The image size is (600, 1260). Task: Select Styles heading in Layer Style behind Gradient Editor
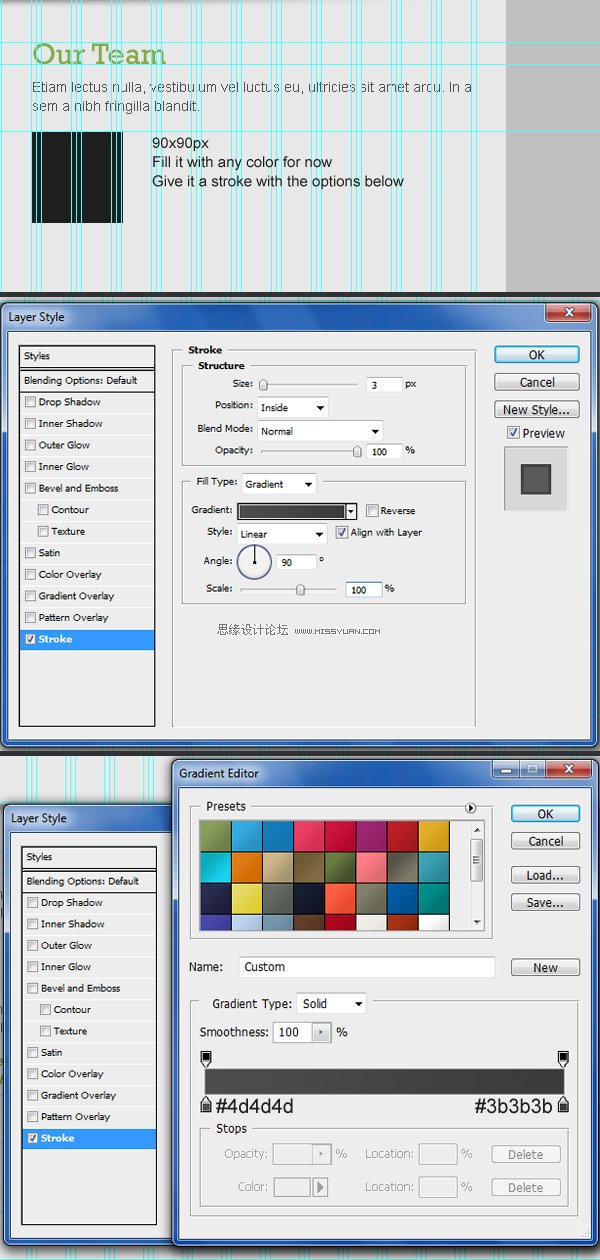click(89, 857)
